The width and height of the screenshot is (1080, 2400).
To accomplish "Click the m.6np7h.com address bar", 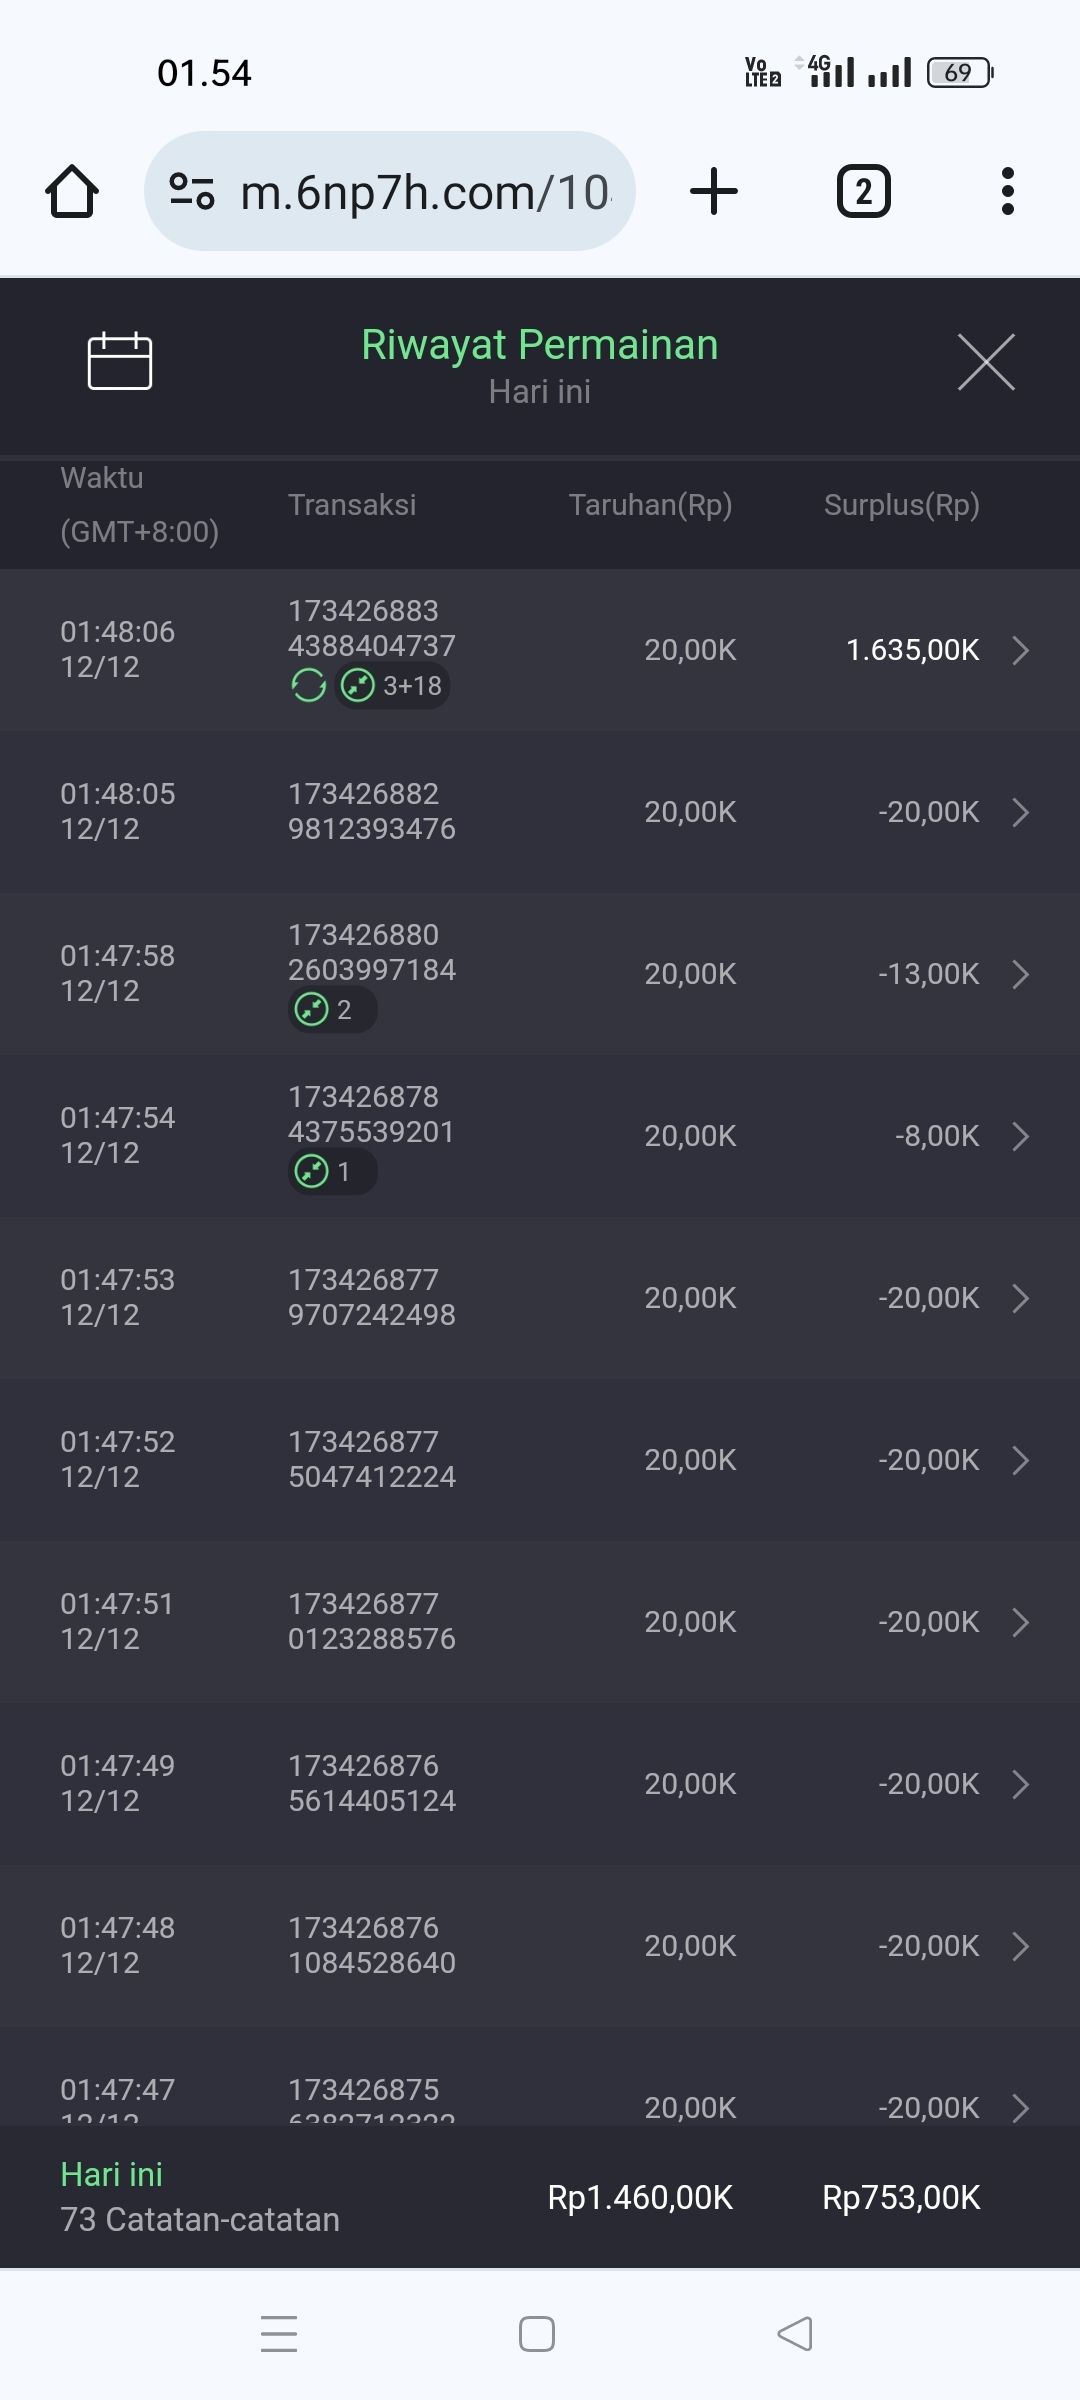I will pos(425,192).
